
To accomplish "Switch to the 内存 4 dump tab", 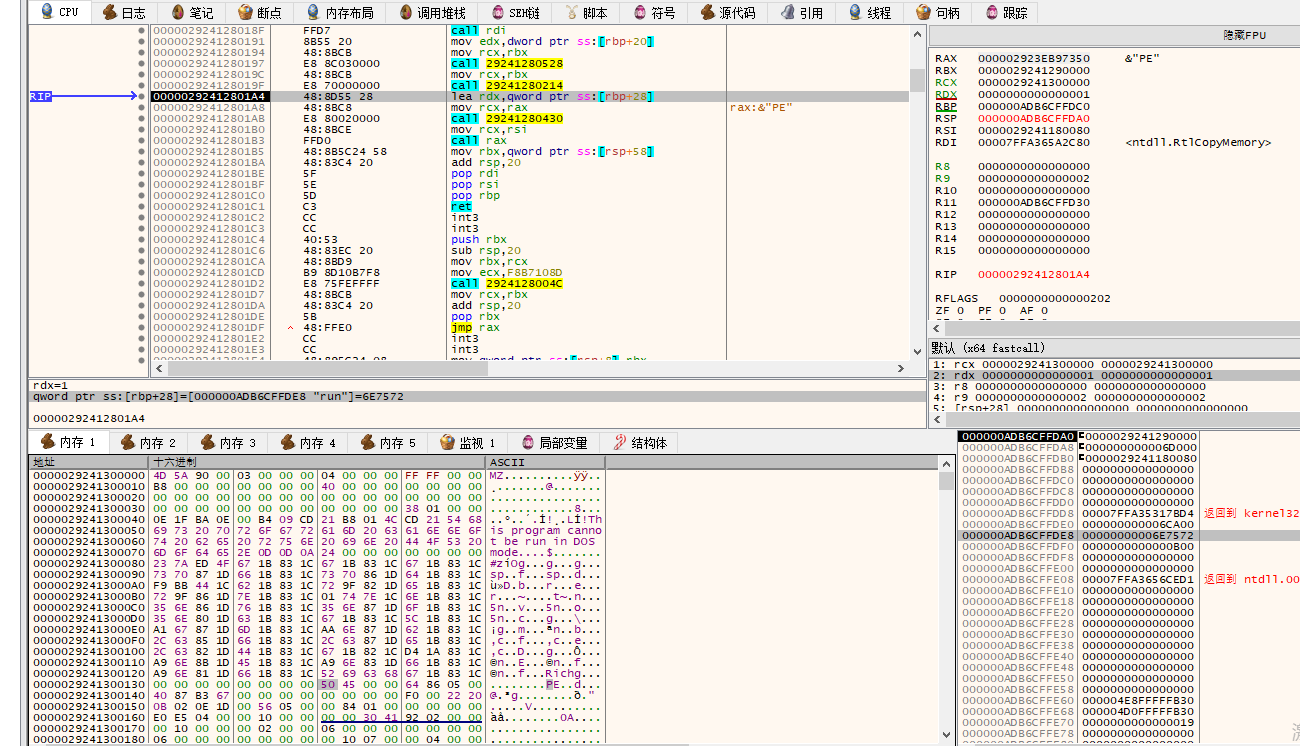I will [307, 442].
